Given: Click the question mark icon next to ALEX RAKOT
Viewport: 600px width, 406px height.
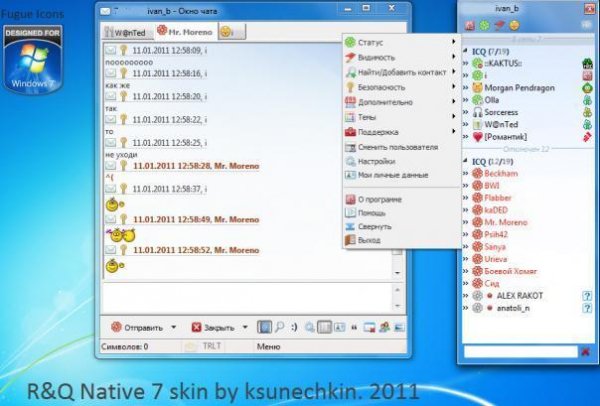Looking at the screenshot, I should tap(587, 296).
